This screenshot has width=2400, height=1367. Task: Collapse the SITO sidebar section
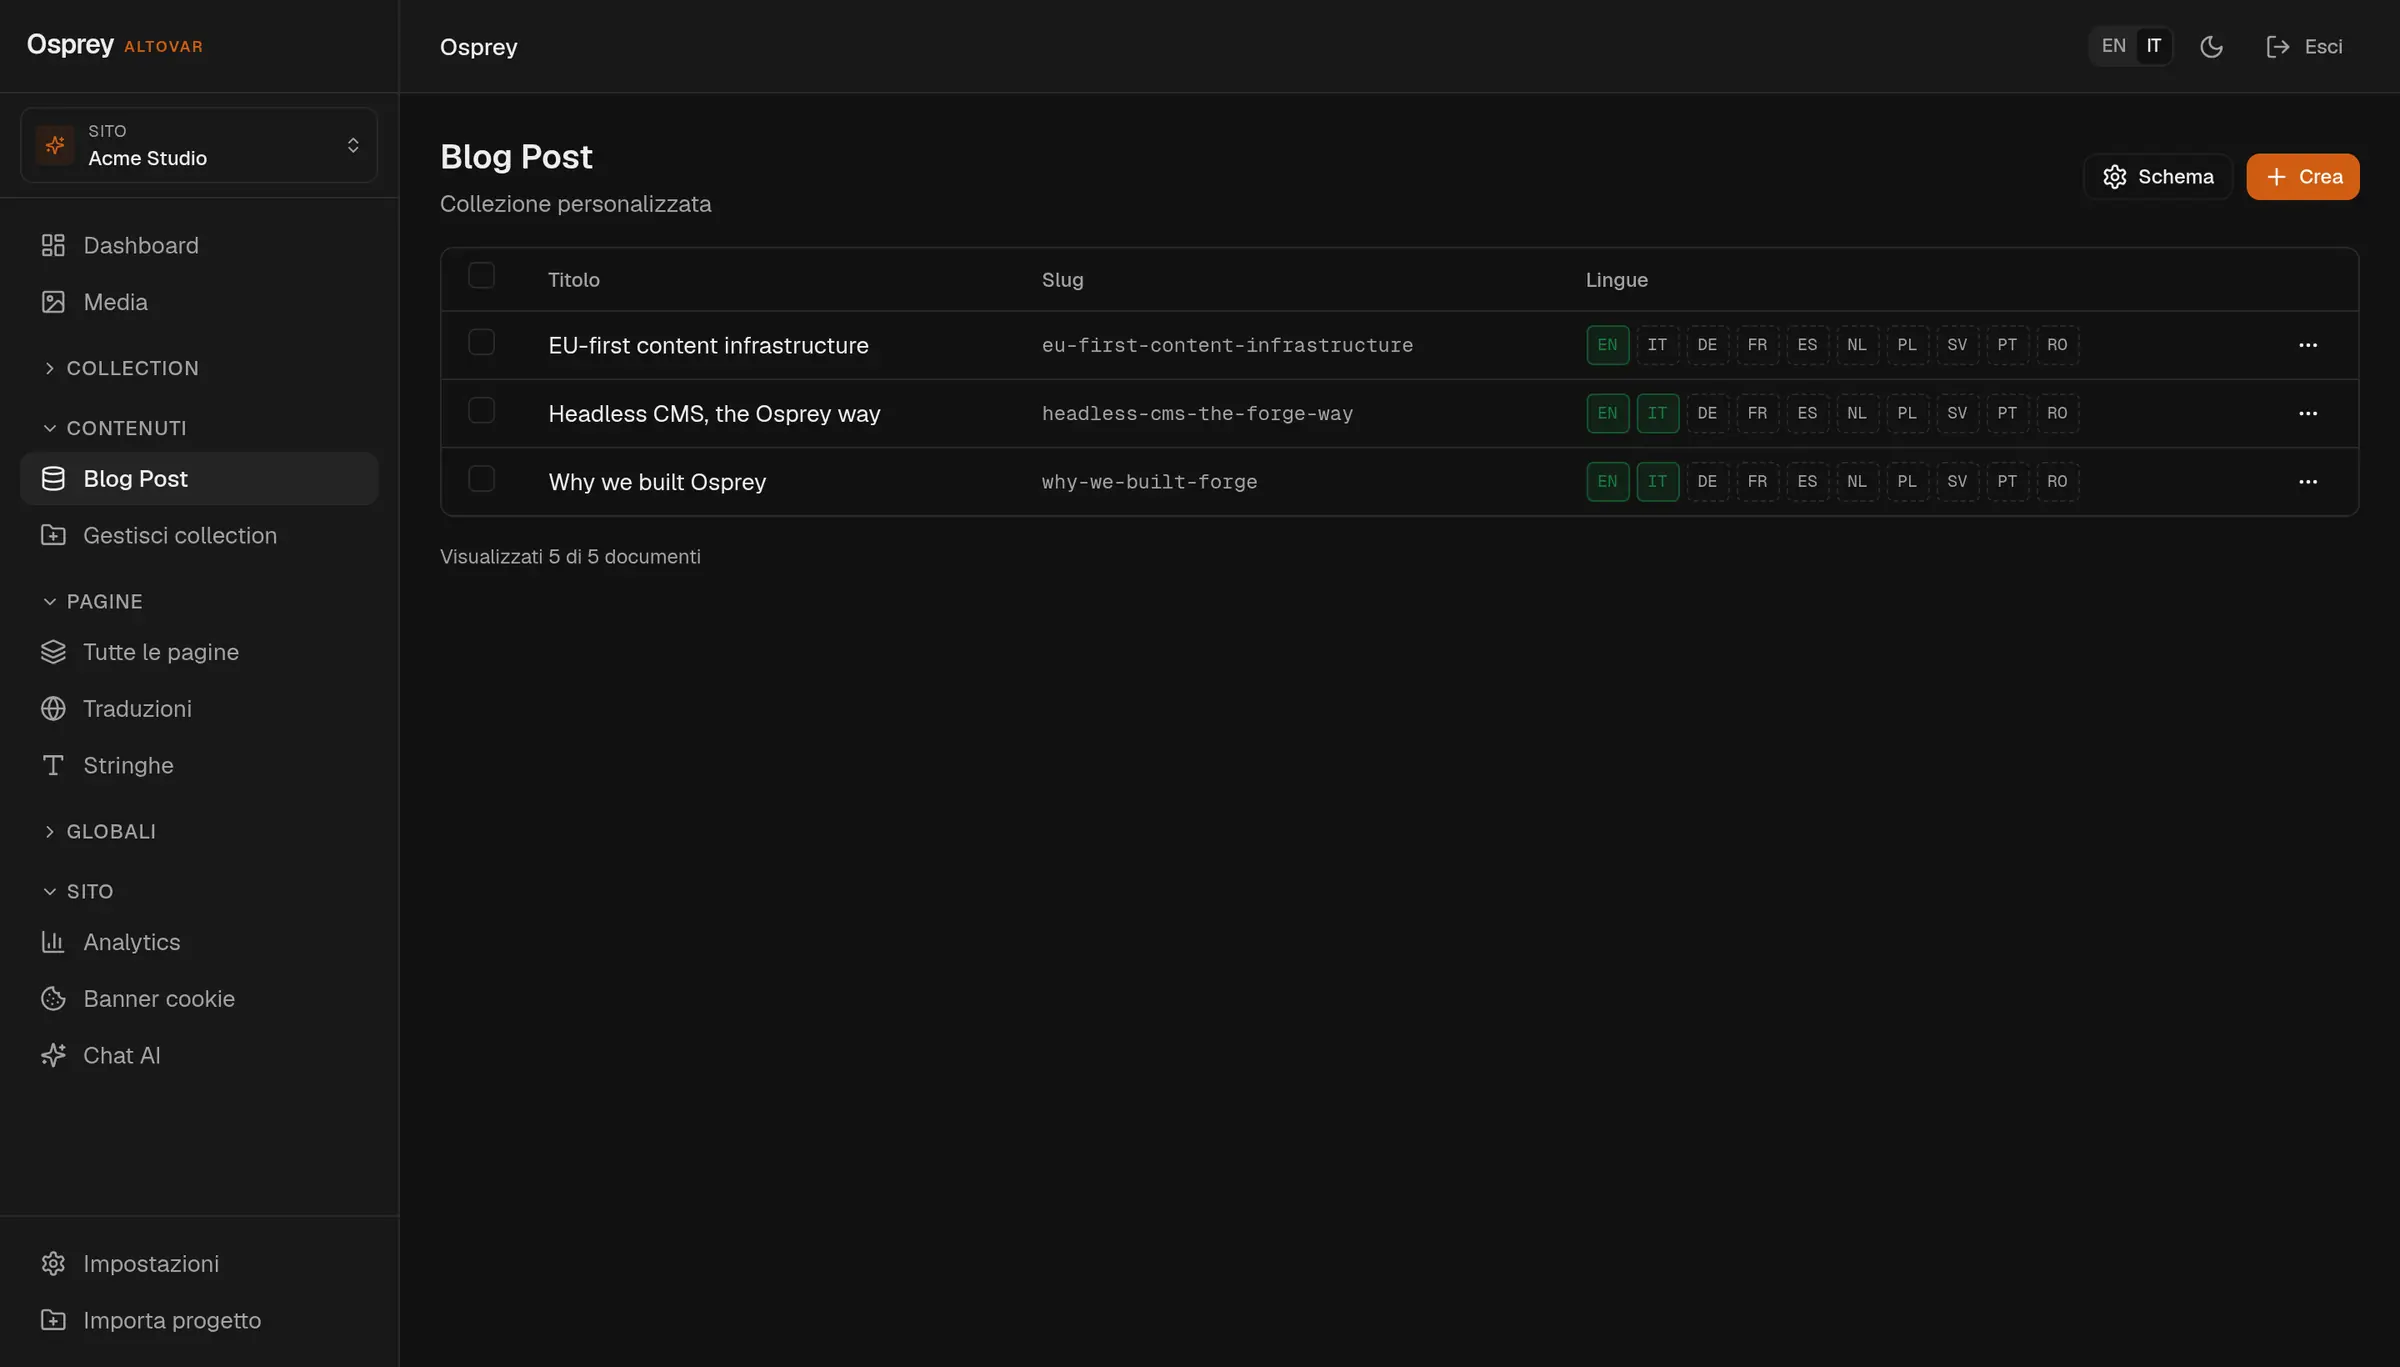click(x=77, y=891)
